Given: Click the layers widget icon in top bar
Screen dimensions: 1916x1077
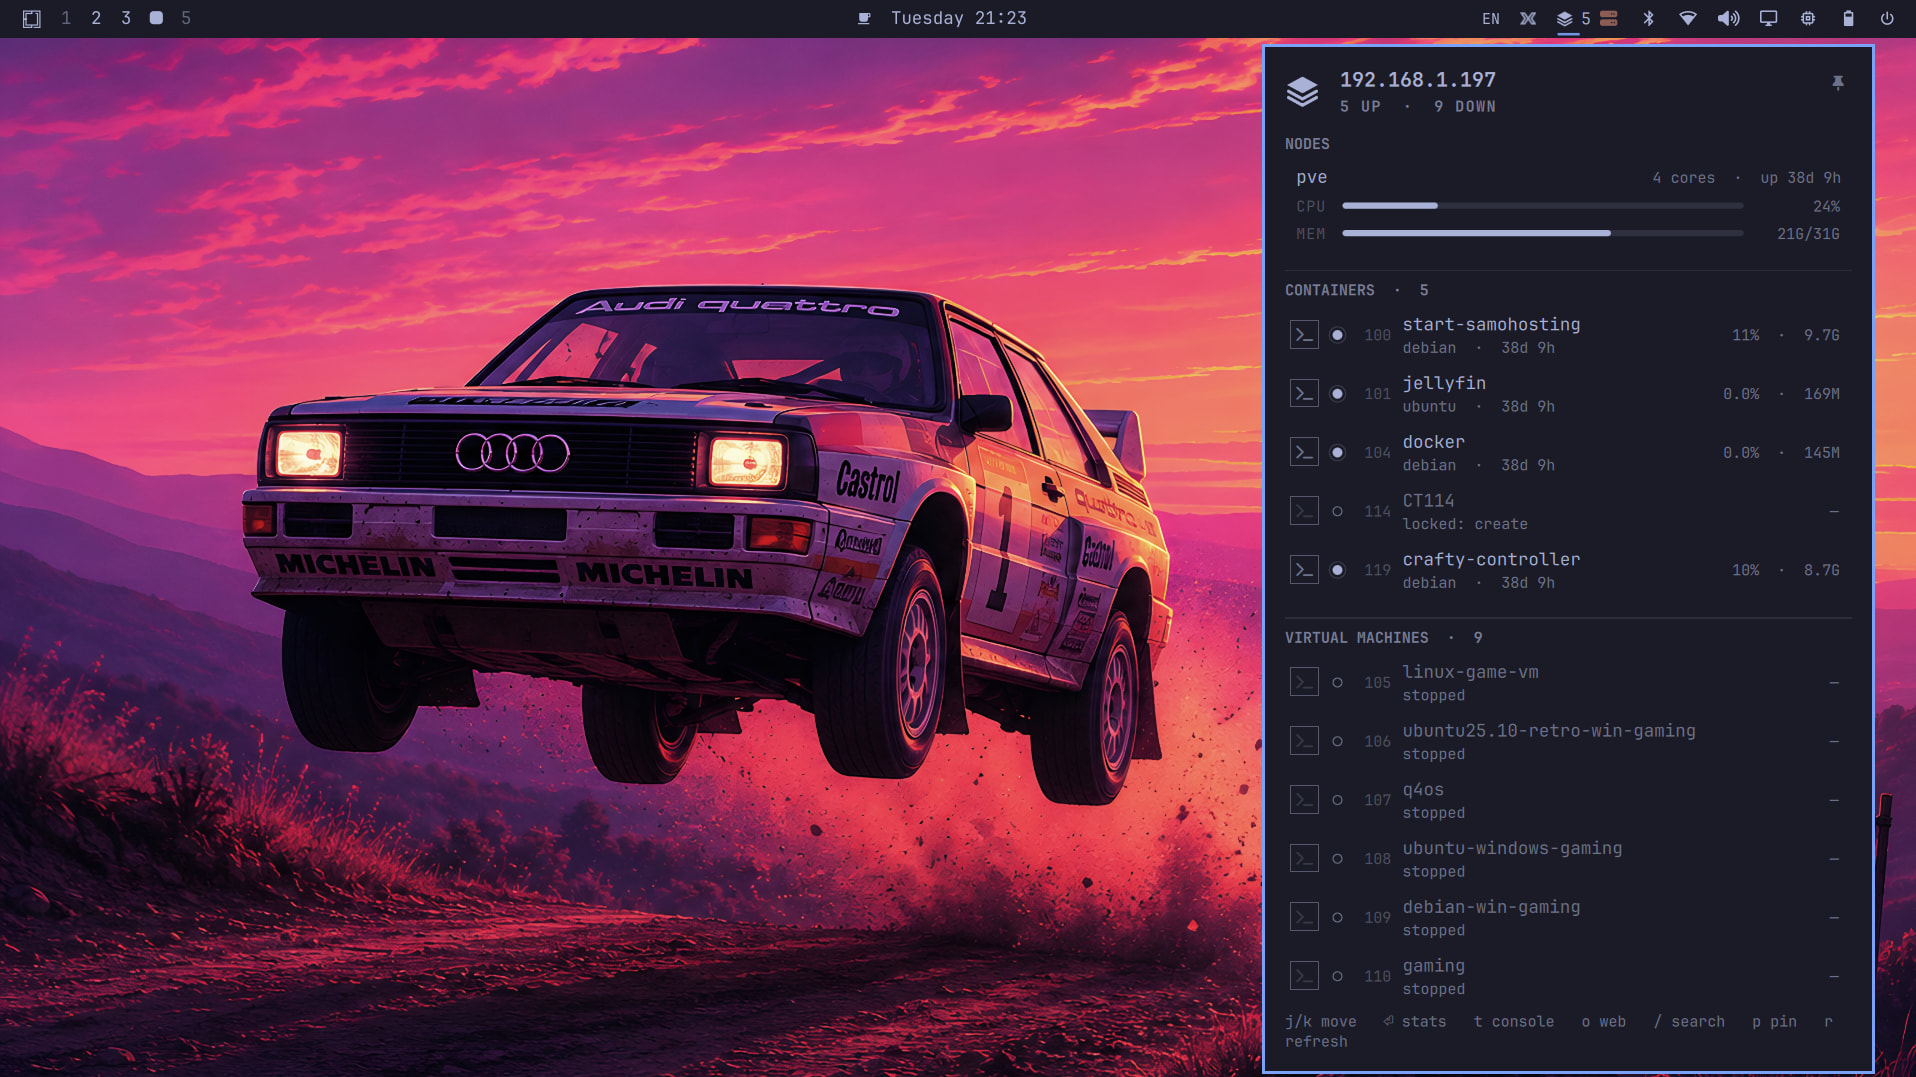Looking at the screenshot, I should [1565, 19].
